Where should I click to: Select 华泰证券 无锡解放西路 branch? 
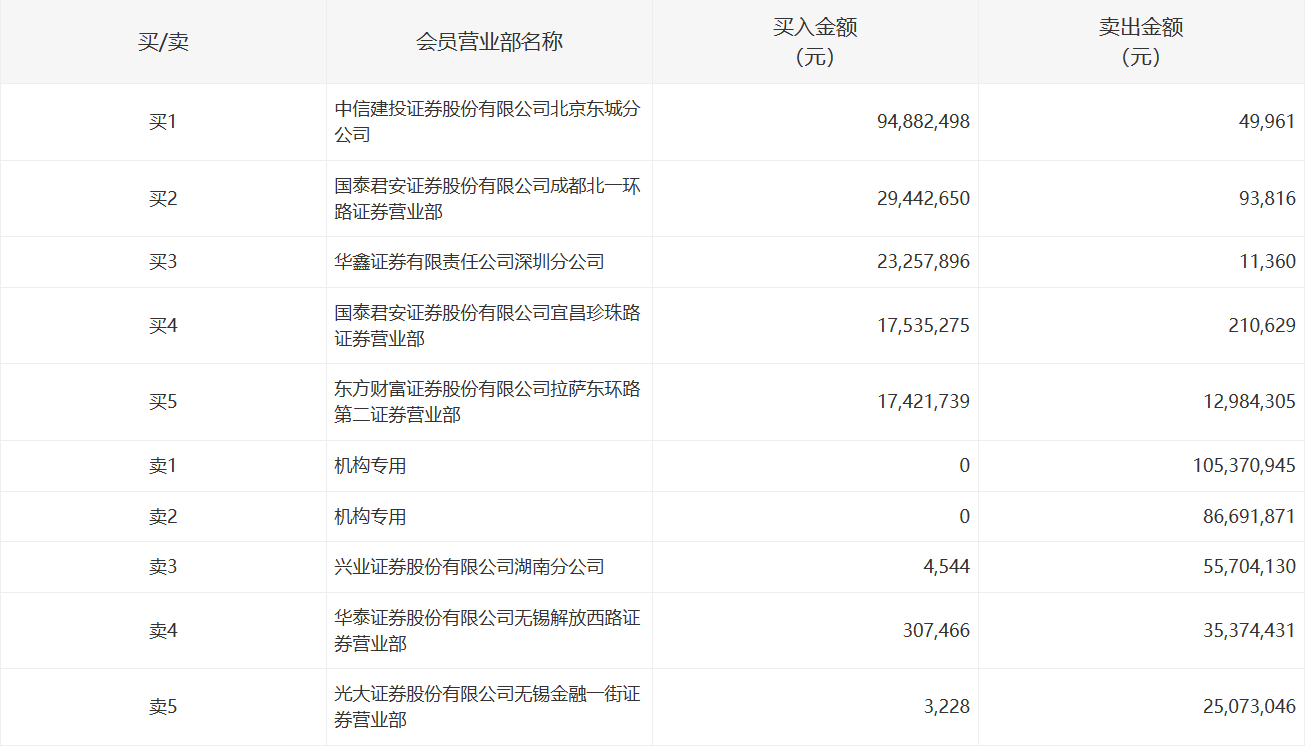pos(486,631)
